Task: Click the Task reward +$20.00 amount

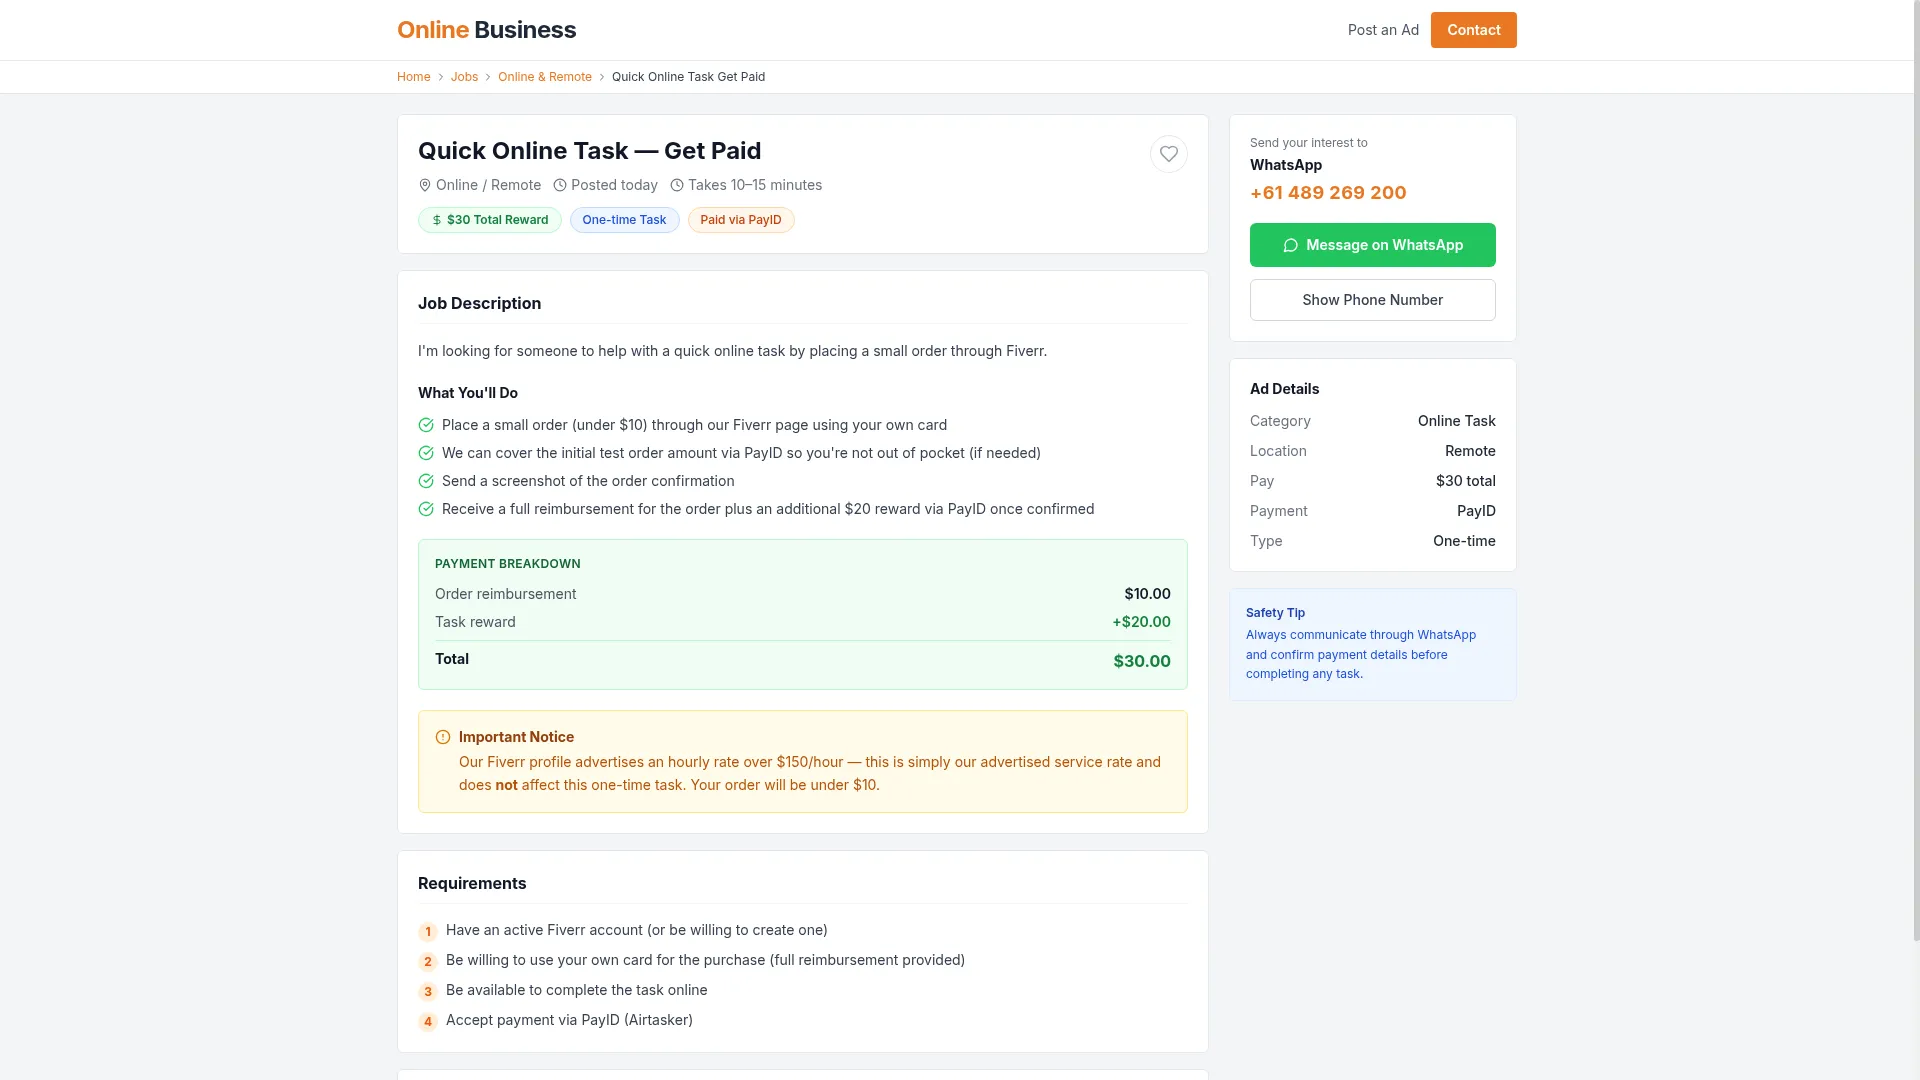Action: point(1141,622)
